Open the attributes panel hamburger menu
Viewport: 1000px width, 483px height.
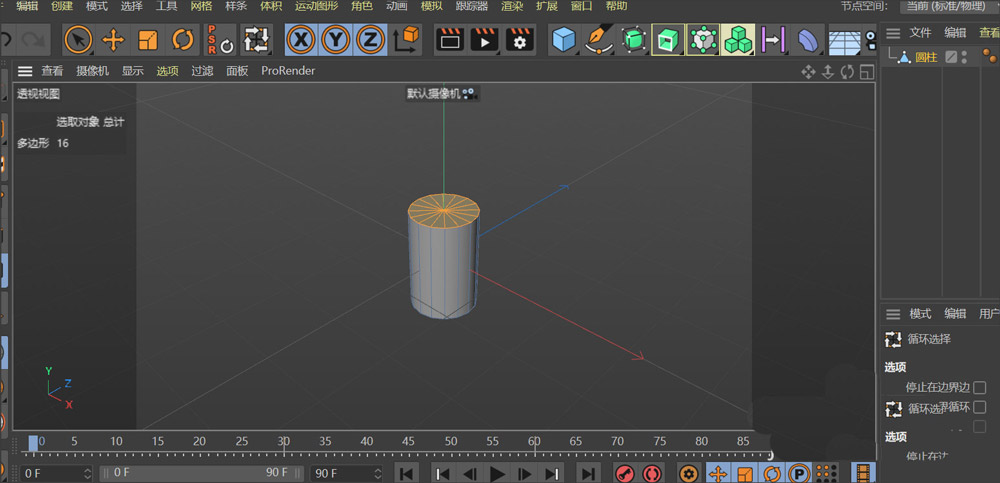coord(893,313)
